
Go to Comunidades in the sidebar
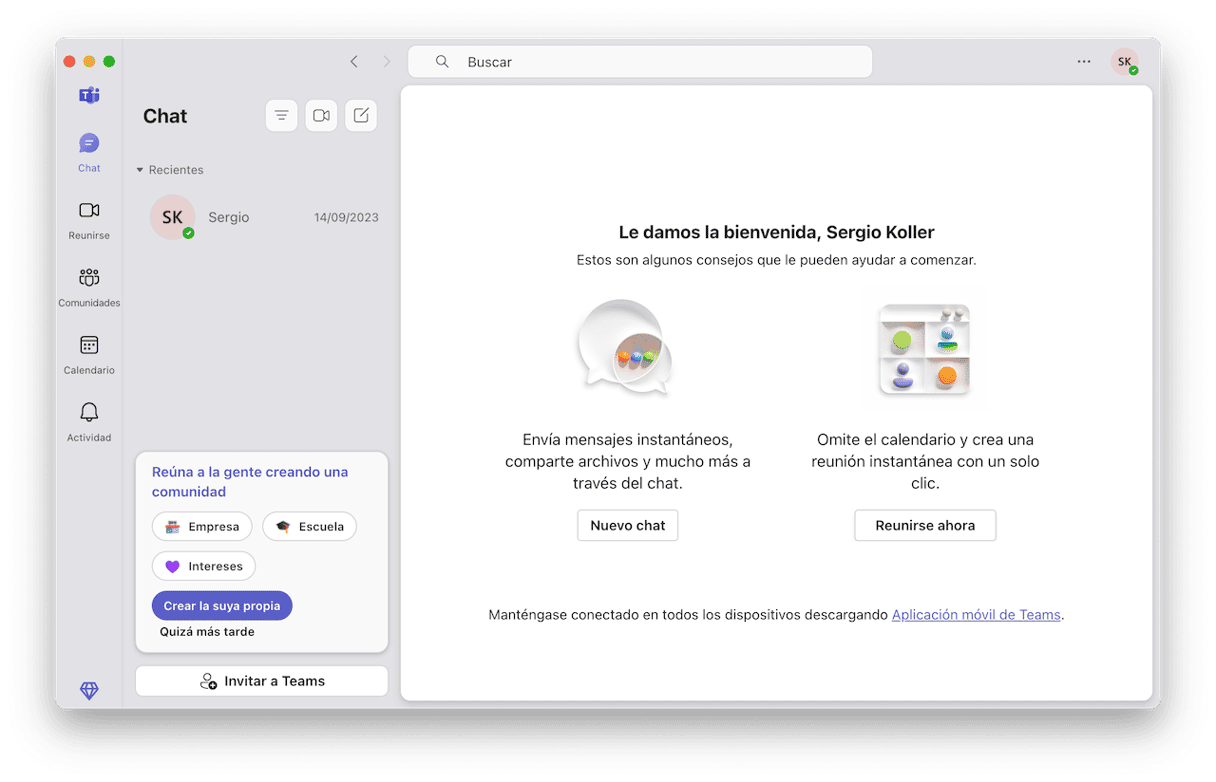click(x=89, y=286)
